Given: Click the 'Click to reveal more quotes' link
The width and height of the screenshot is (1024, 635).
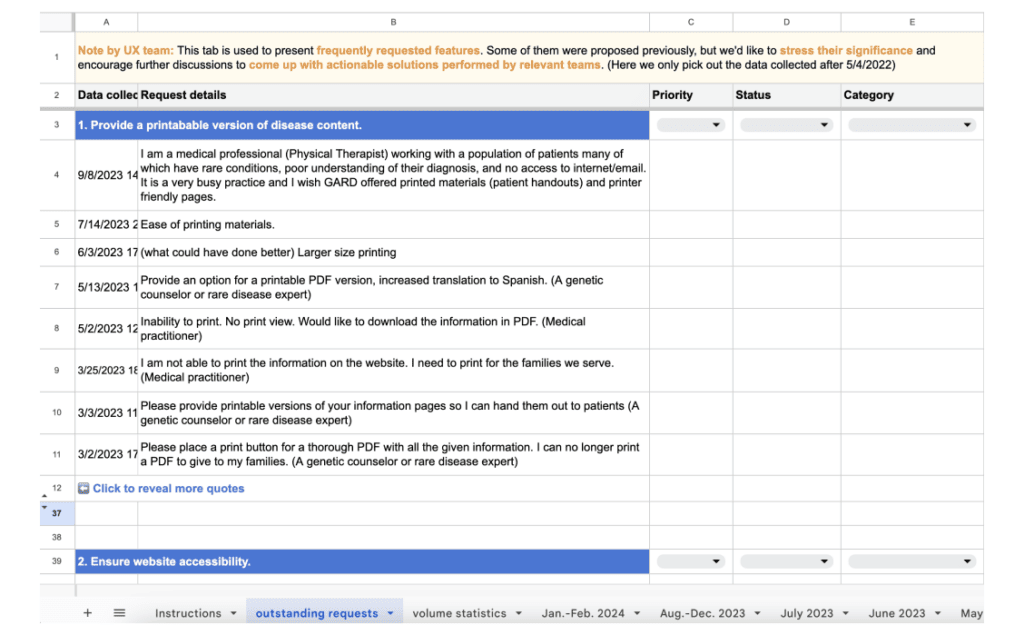Looking at the screenshot, I should click(168, 488).
